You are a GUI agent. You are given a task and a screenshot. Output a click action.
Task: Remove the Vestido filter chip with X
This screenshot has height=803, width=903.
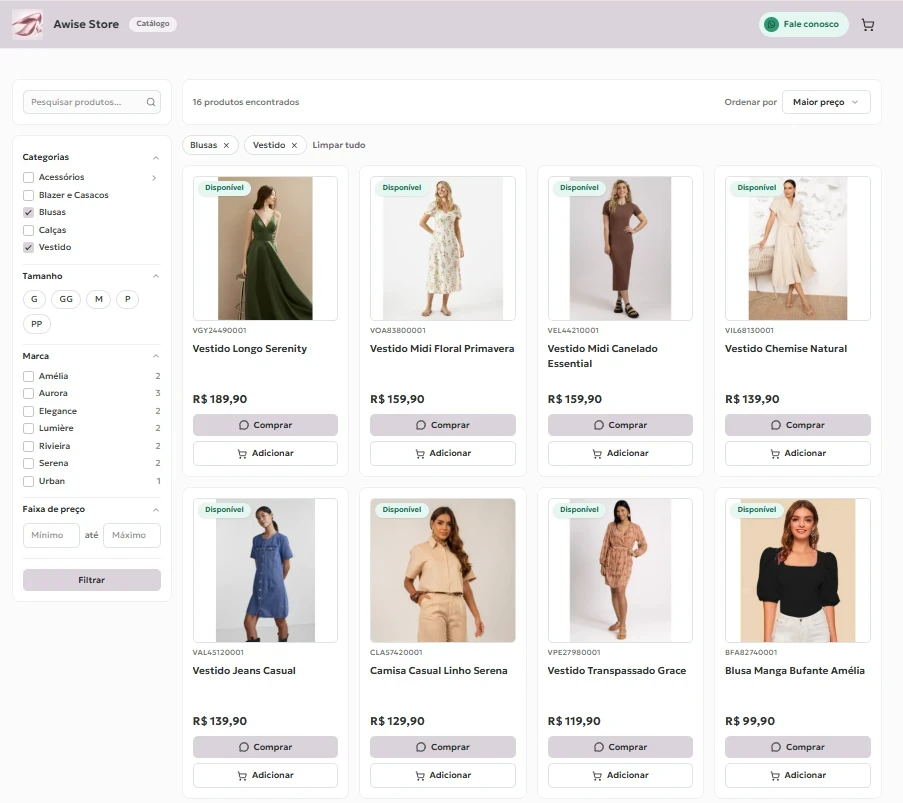(x=294, y=145)
